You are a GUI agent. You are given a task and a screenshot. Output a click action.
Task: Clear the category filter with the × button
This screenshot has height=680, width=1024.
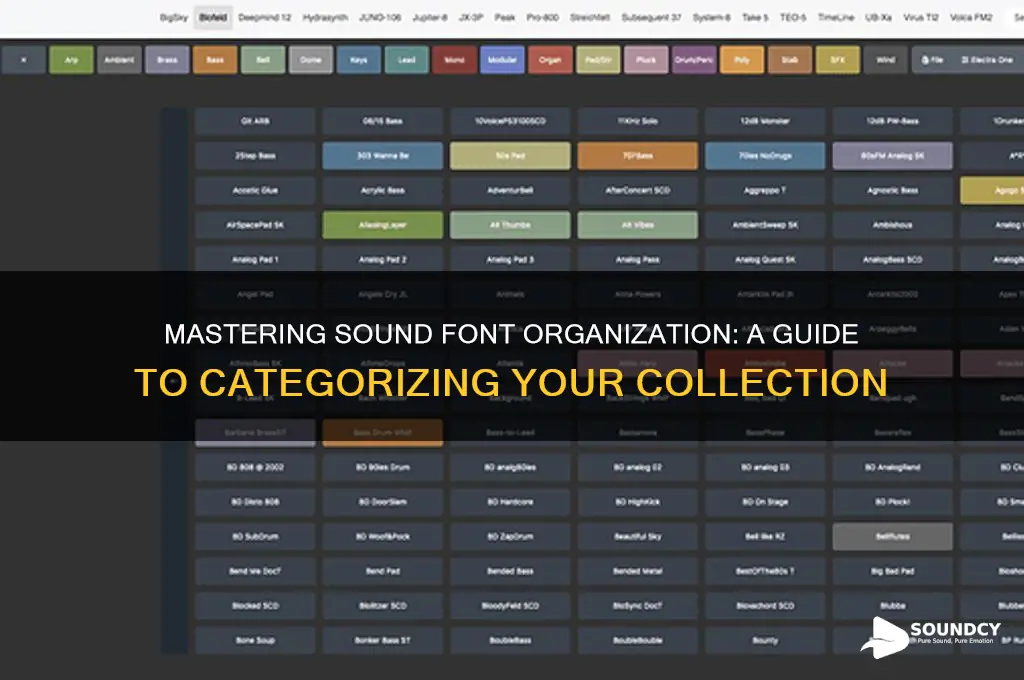24,60
